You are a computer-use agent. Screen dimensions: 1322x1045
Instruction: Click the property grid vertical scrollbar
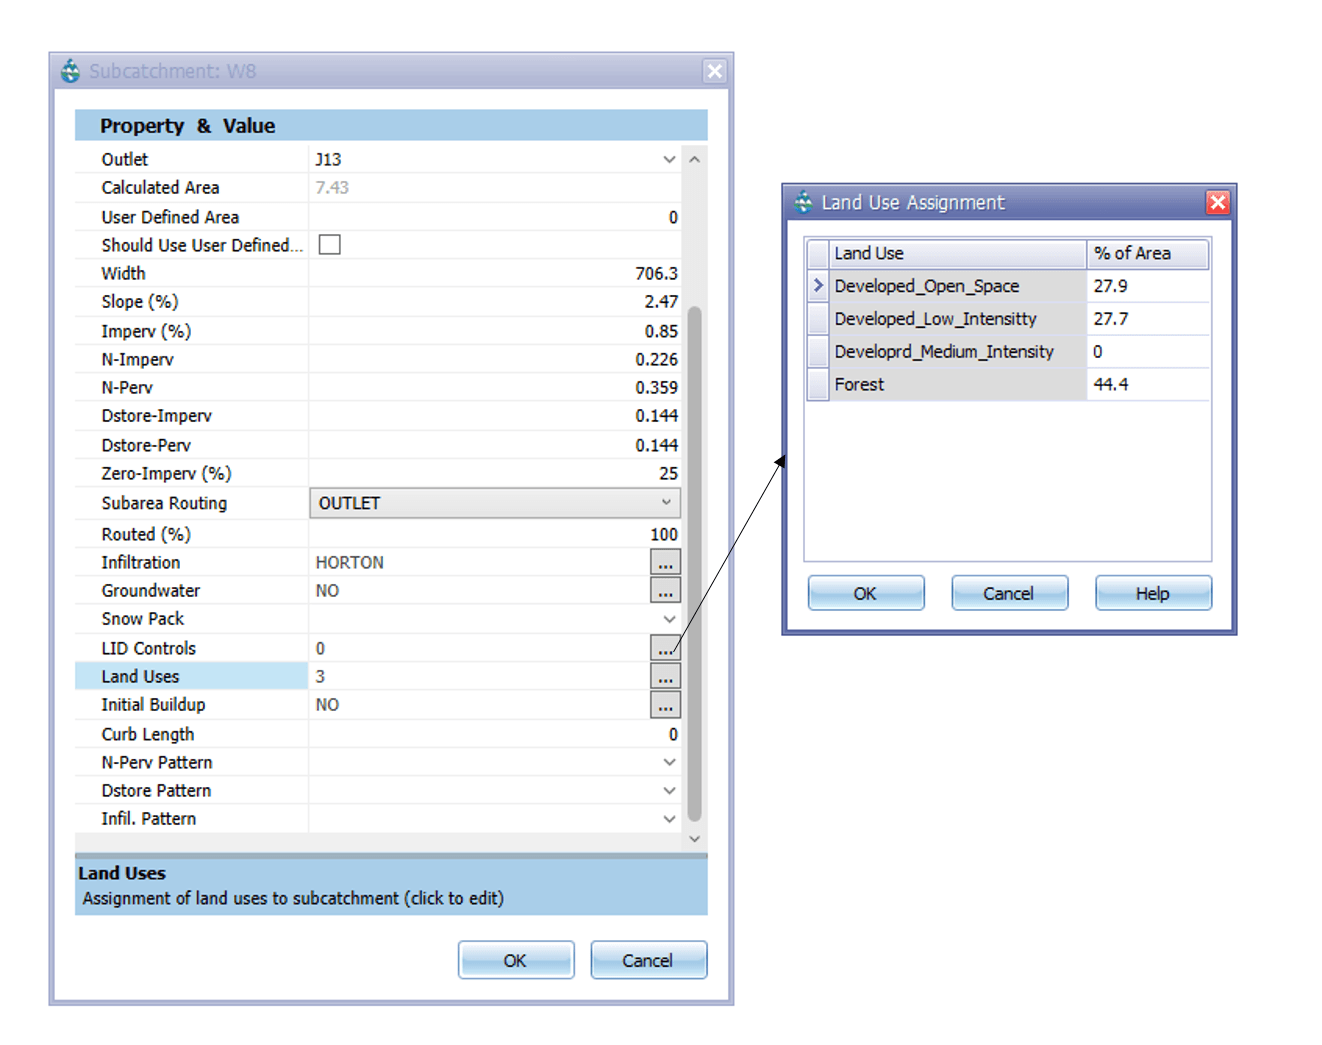694,560
